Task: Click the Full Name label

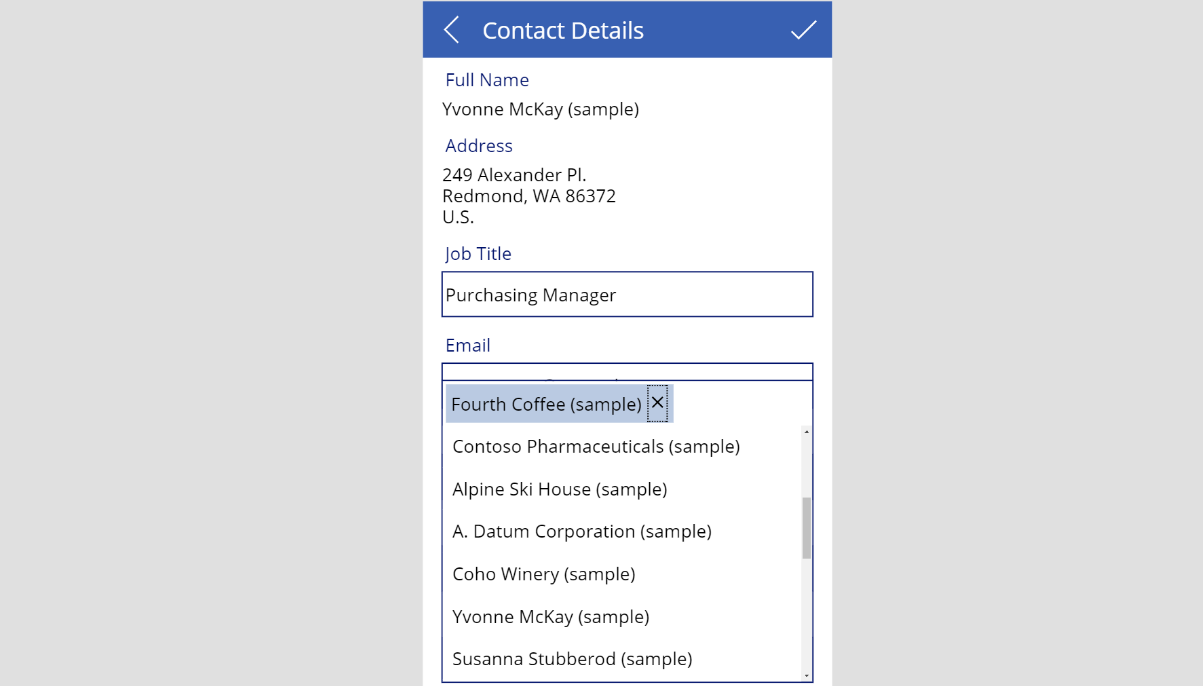Action: click(487, 79)
